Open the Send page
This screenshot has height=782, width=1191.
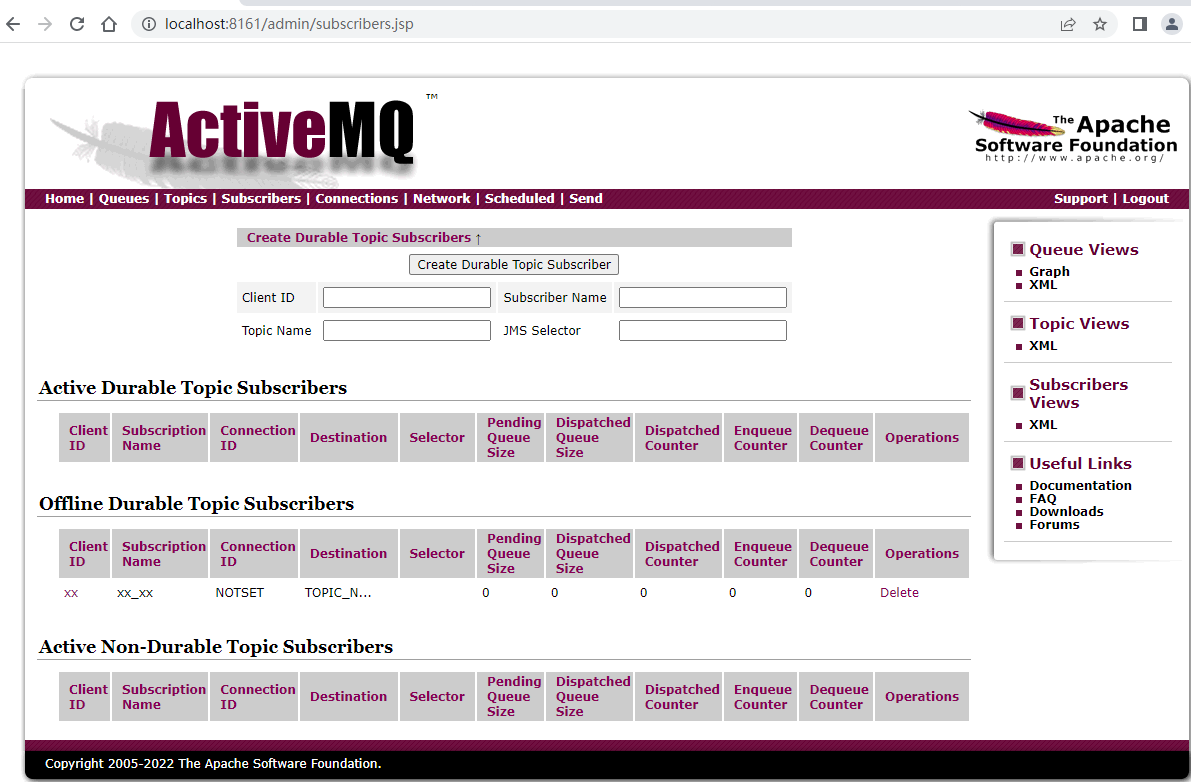[x=586, y=198]
